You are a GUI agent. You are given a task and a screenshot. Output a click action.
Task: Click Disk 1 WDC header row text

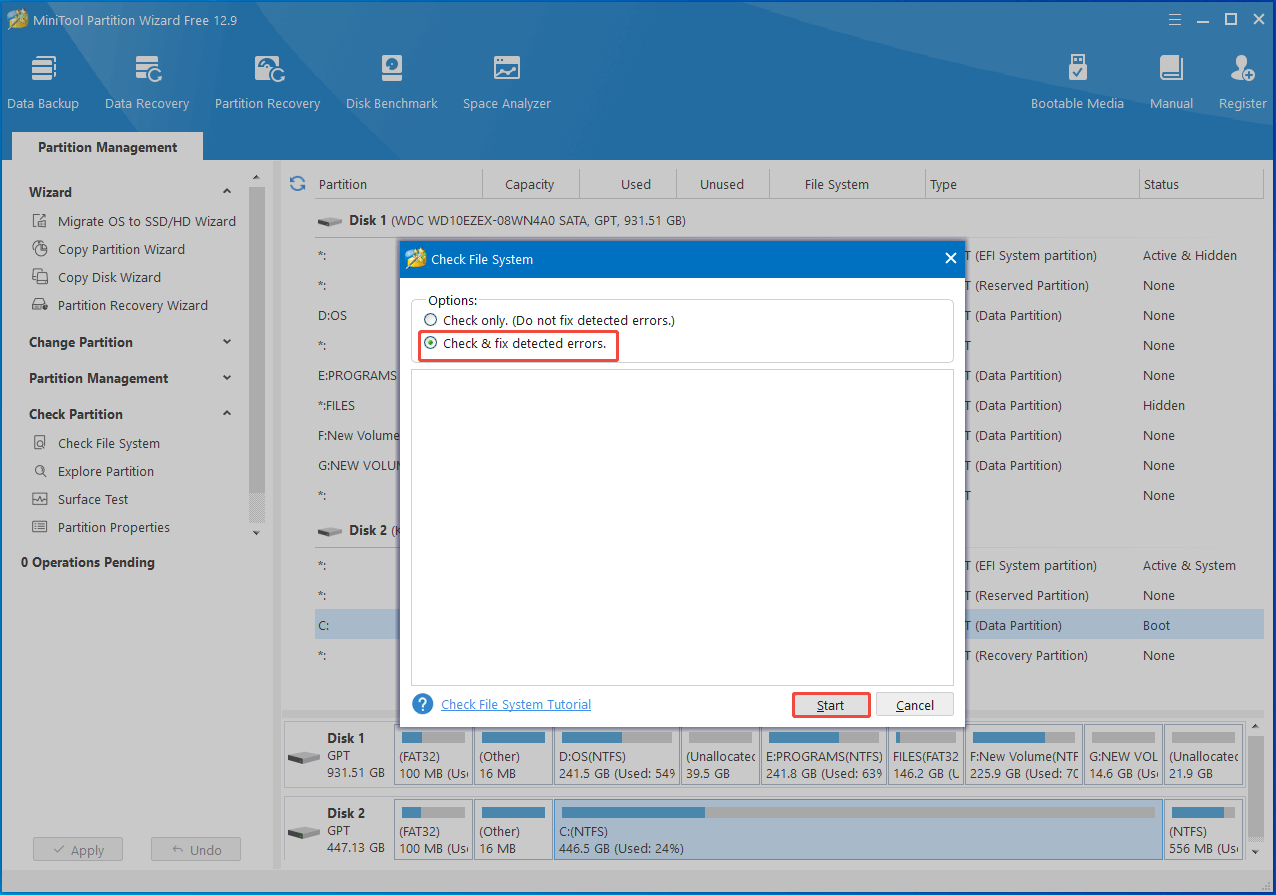[517, 220]
